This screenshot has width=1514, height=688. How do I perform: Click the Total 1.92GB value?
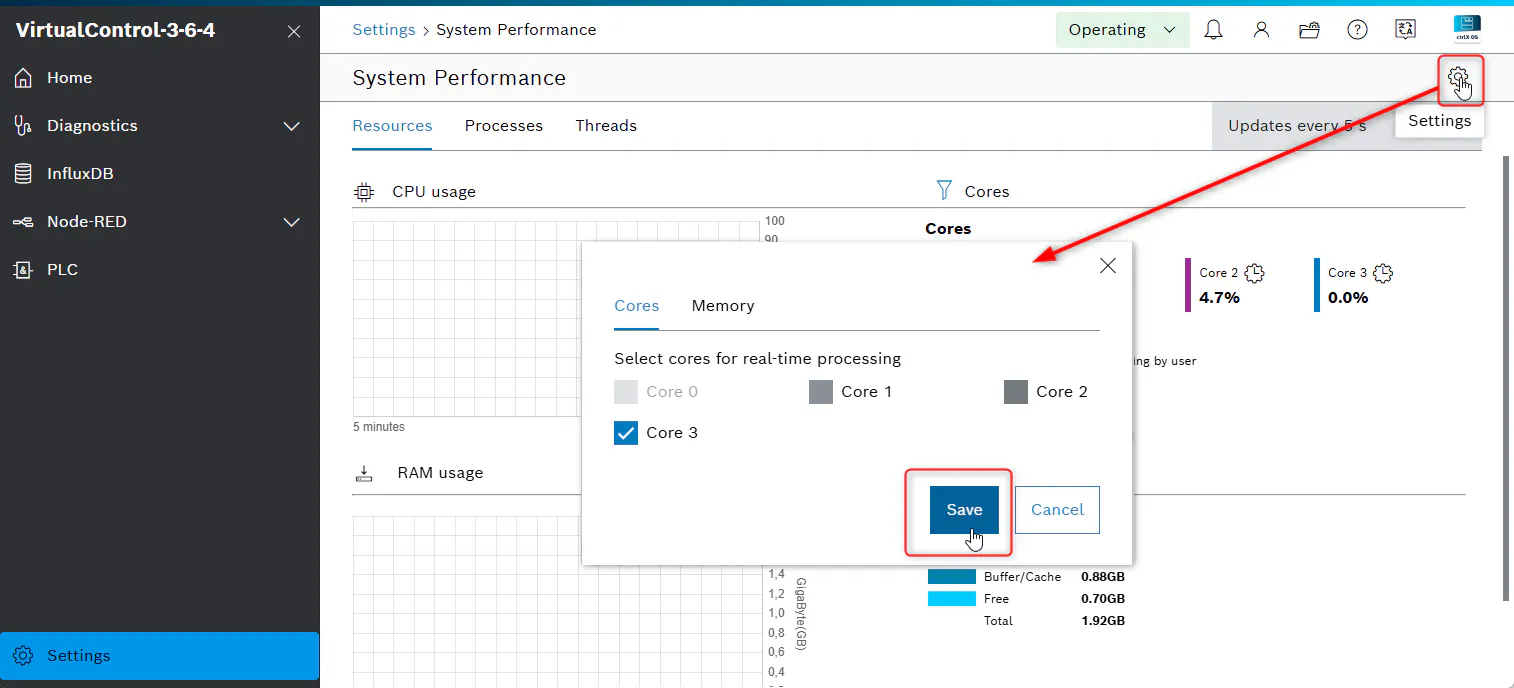pos(1103,621)
